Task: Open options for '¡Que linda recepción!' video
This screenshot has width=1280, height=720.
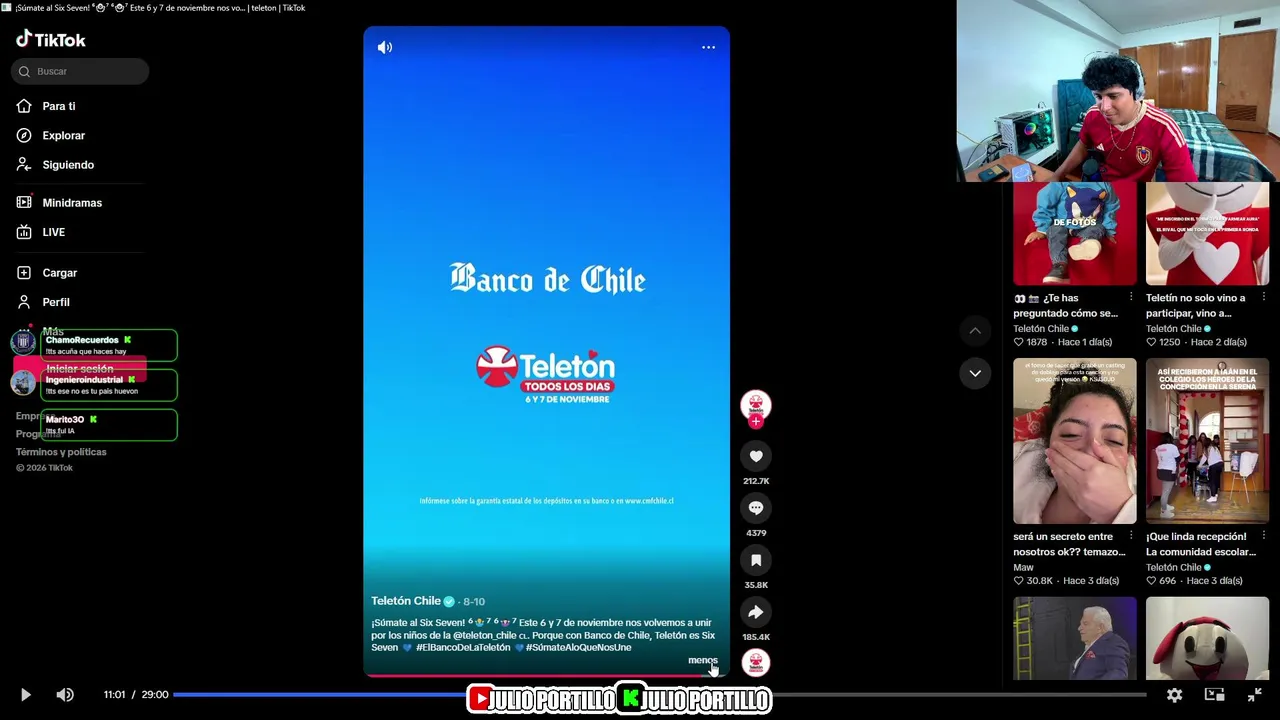Action: pos(1264,537)
